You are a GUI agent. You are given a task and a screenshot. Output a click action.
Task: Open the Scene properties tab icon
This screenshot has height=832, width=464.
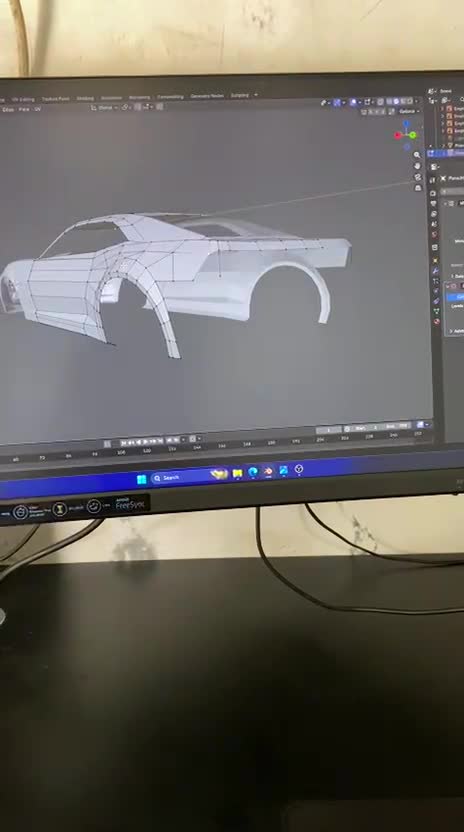(434, 224)
